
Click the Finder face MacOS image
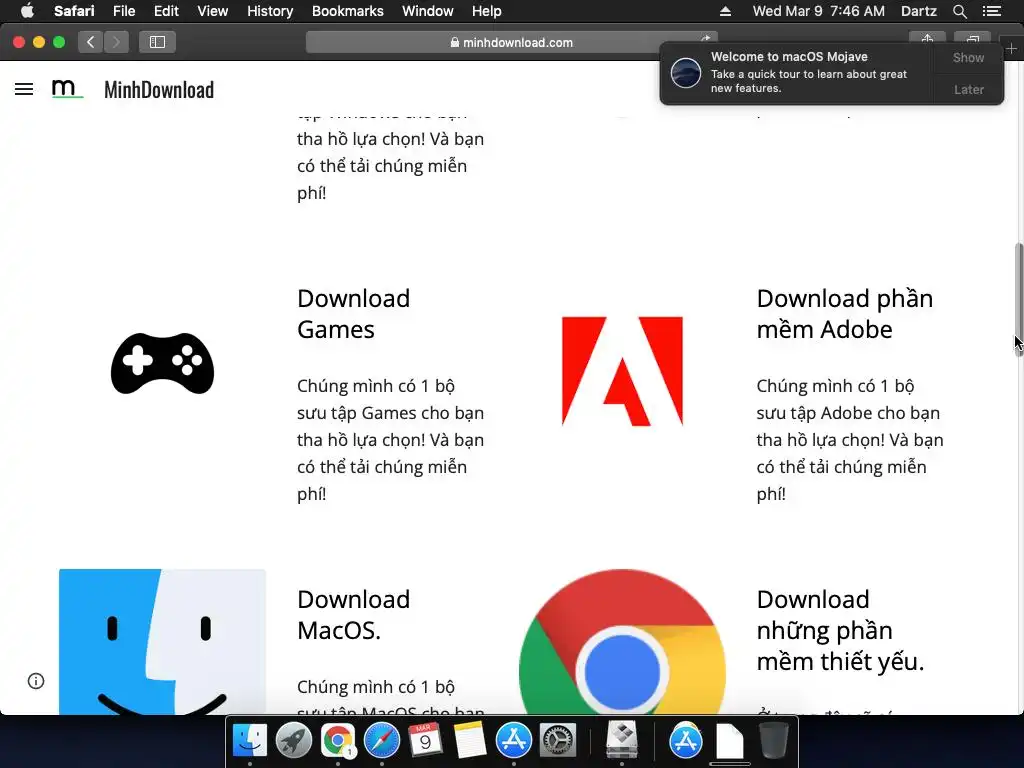pyautogui.click(x=163, y=641)
